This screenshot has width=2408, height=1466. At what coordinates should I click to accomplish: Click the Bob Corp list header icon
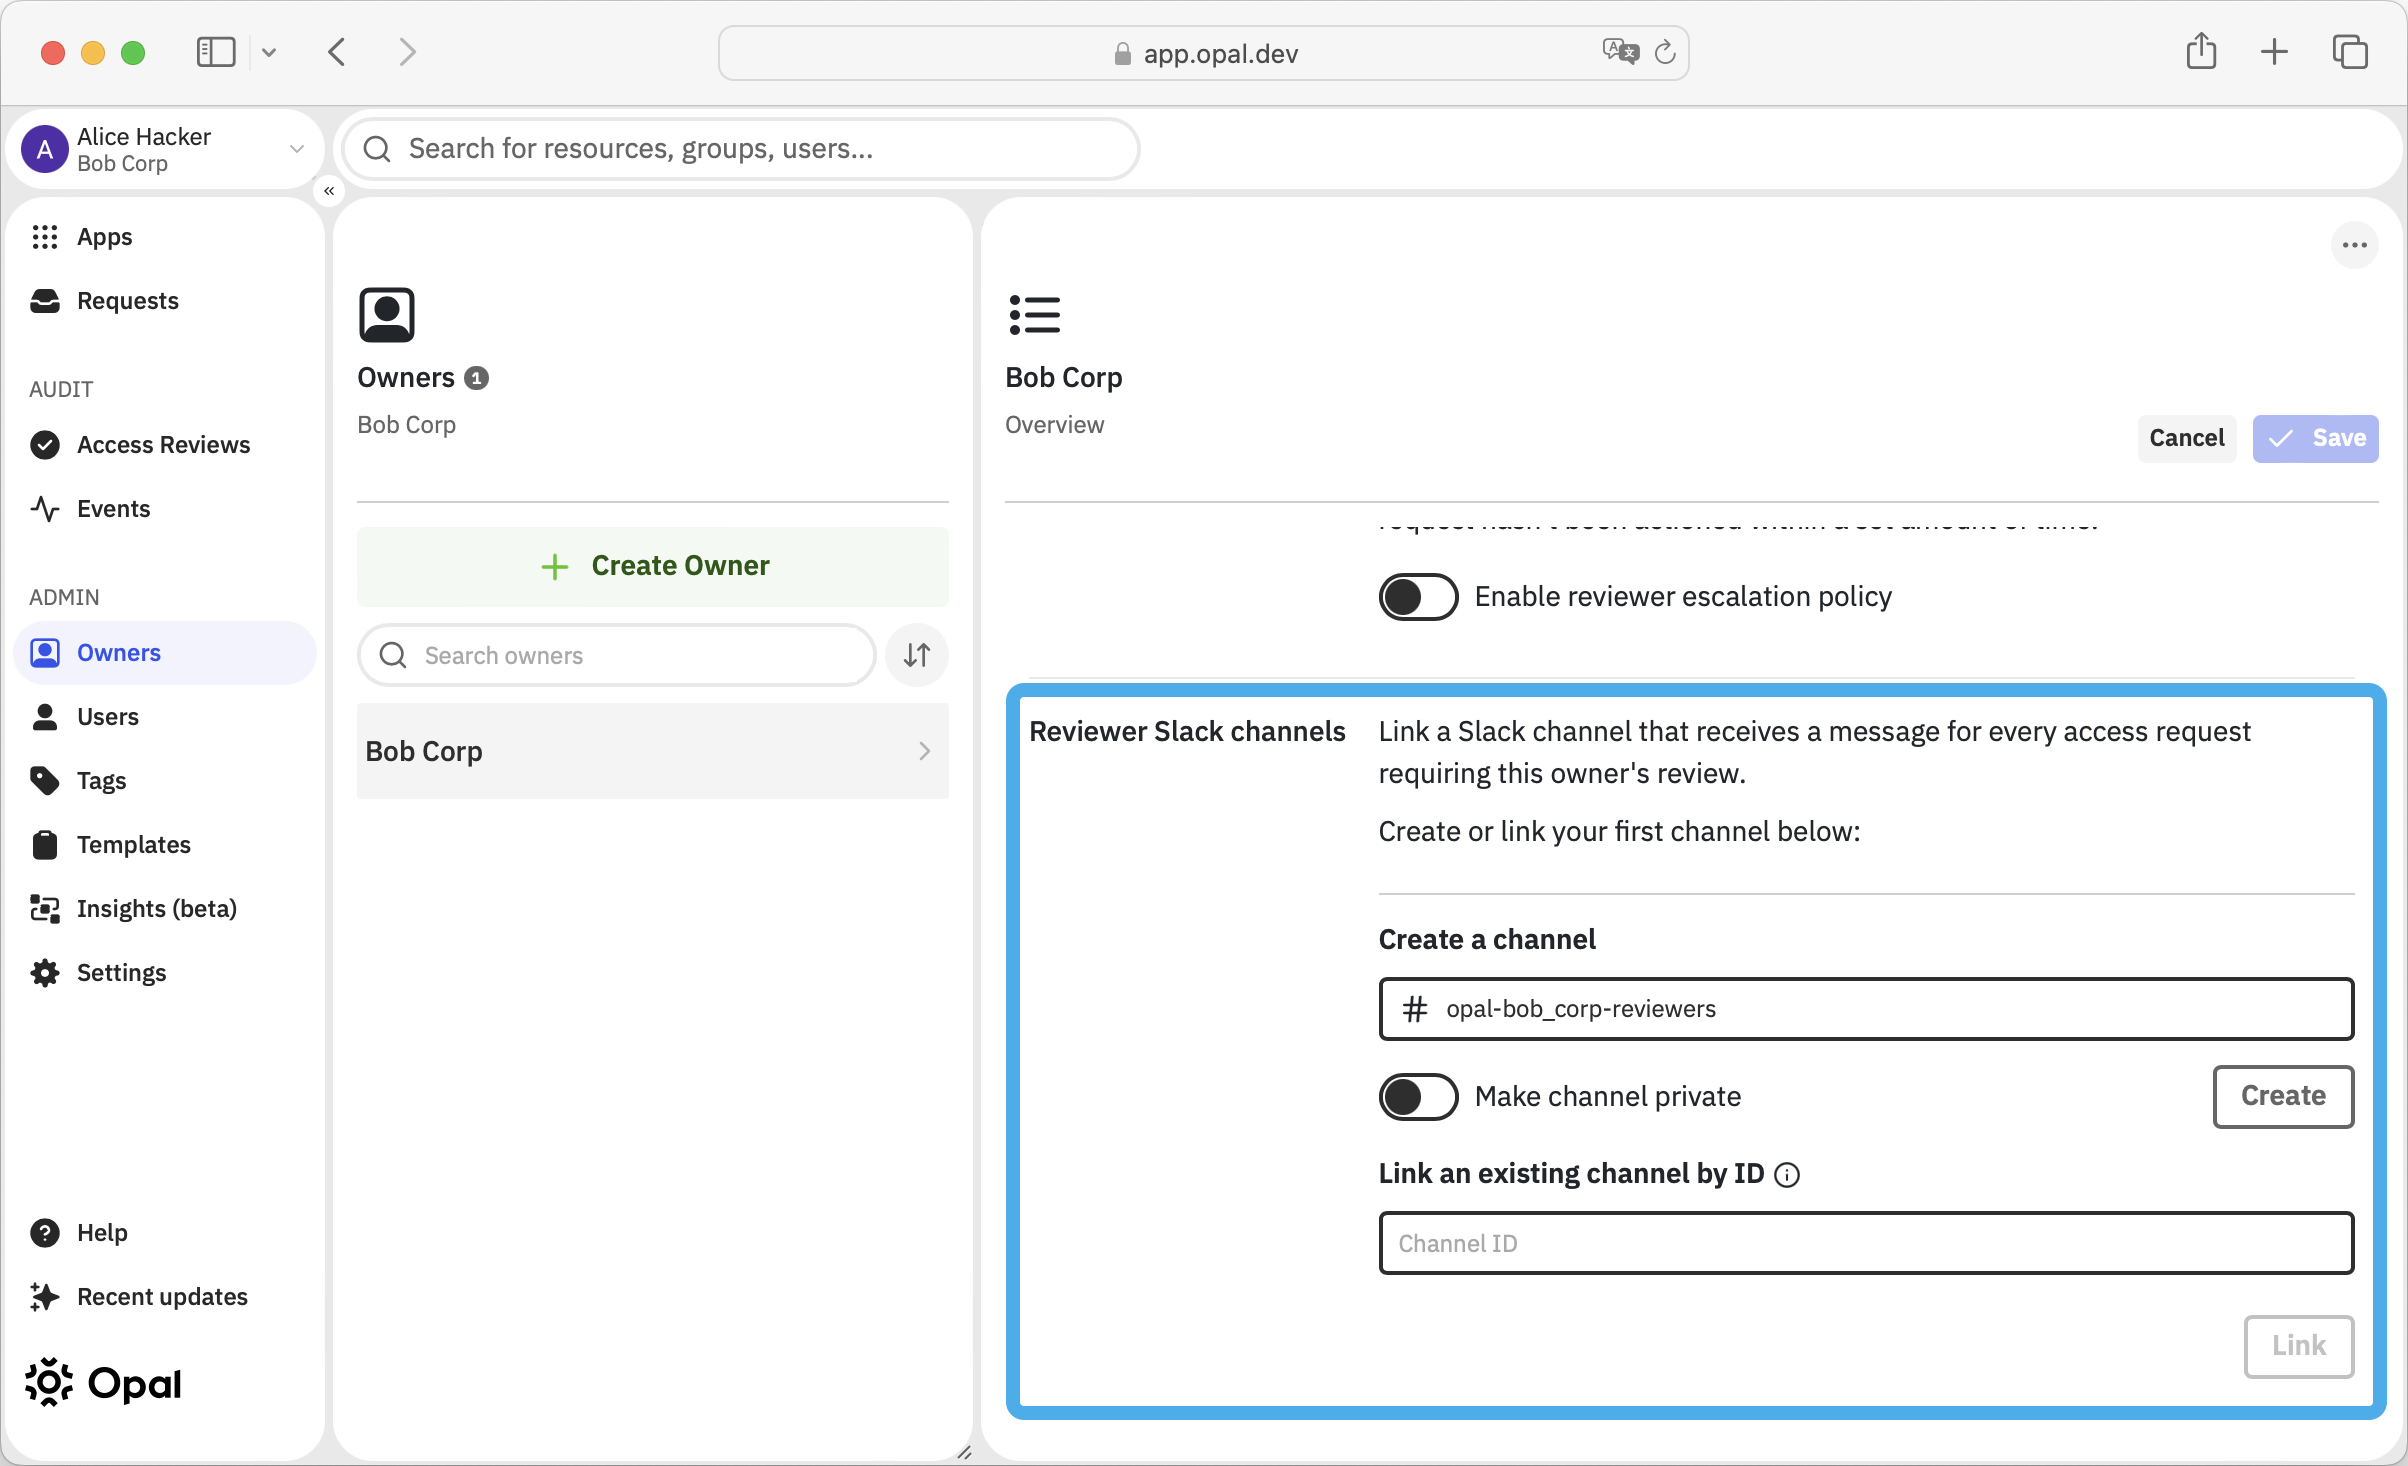[1035, 315]
